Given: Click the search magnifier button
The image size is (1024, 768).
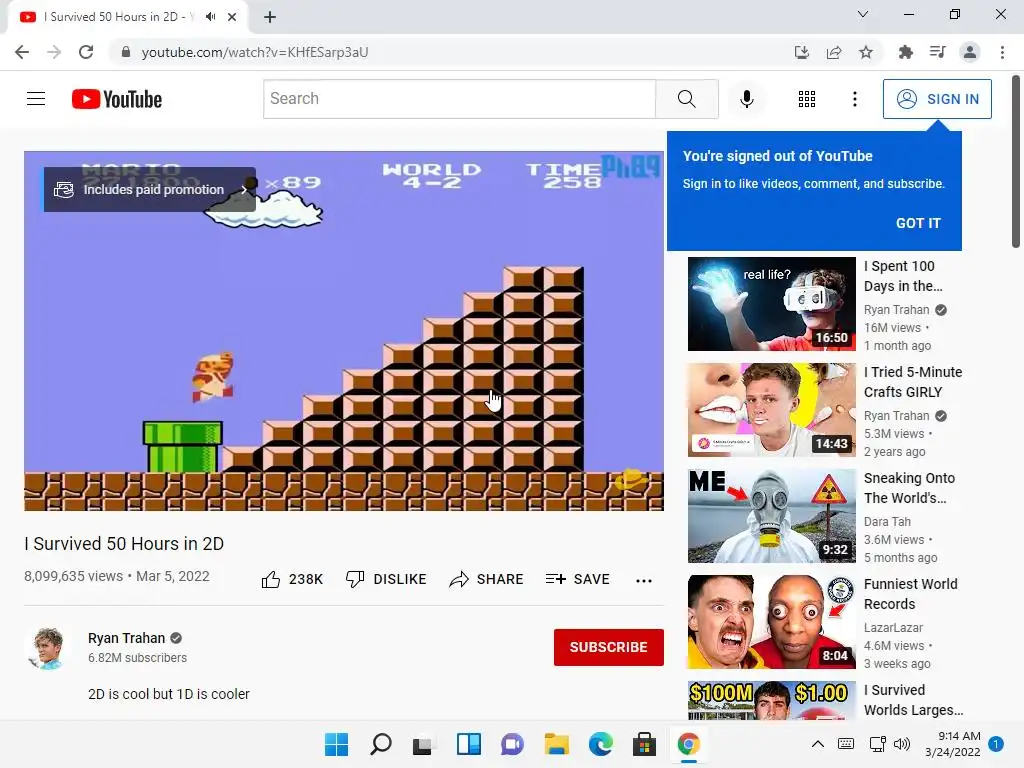Looking at the screenshot, I should tap(686, 99).
